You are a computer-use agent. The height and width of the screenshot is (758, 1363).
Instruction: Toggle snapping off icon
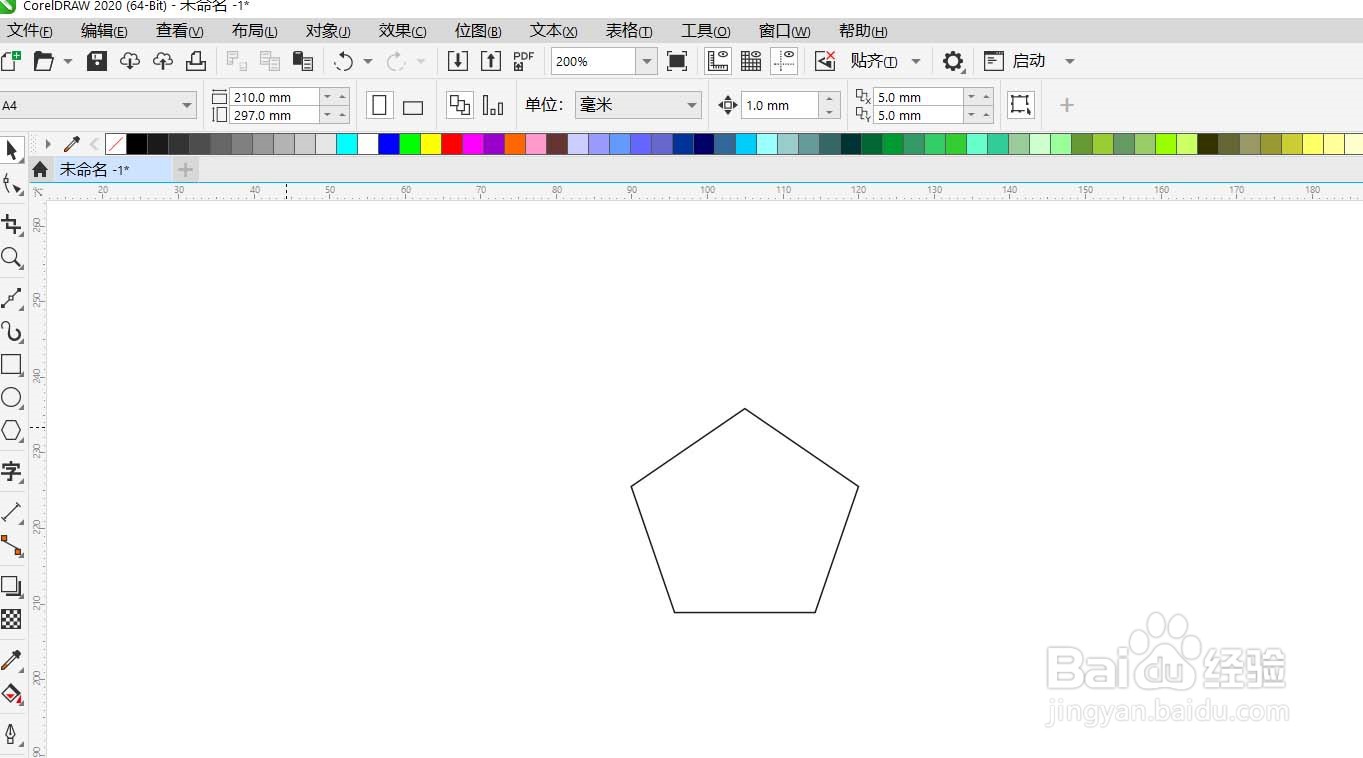(x=825, y=61)
